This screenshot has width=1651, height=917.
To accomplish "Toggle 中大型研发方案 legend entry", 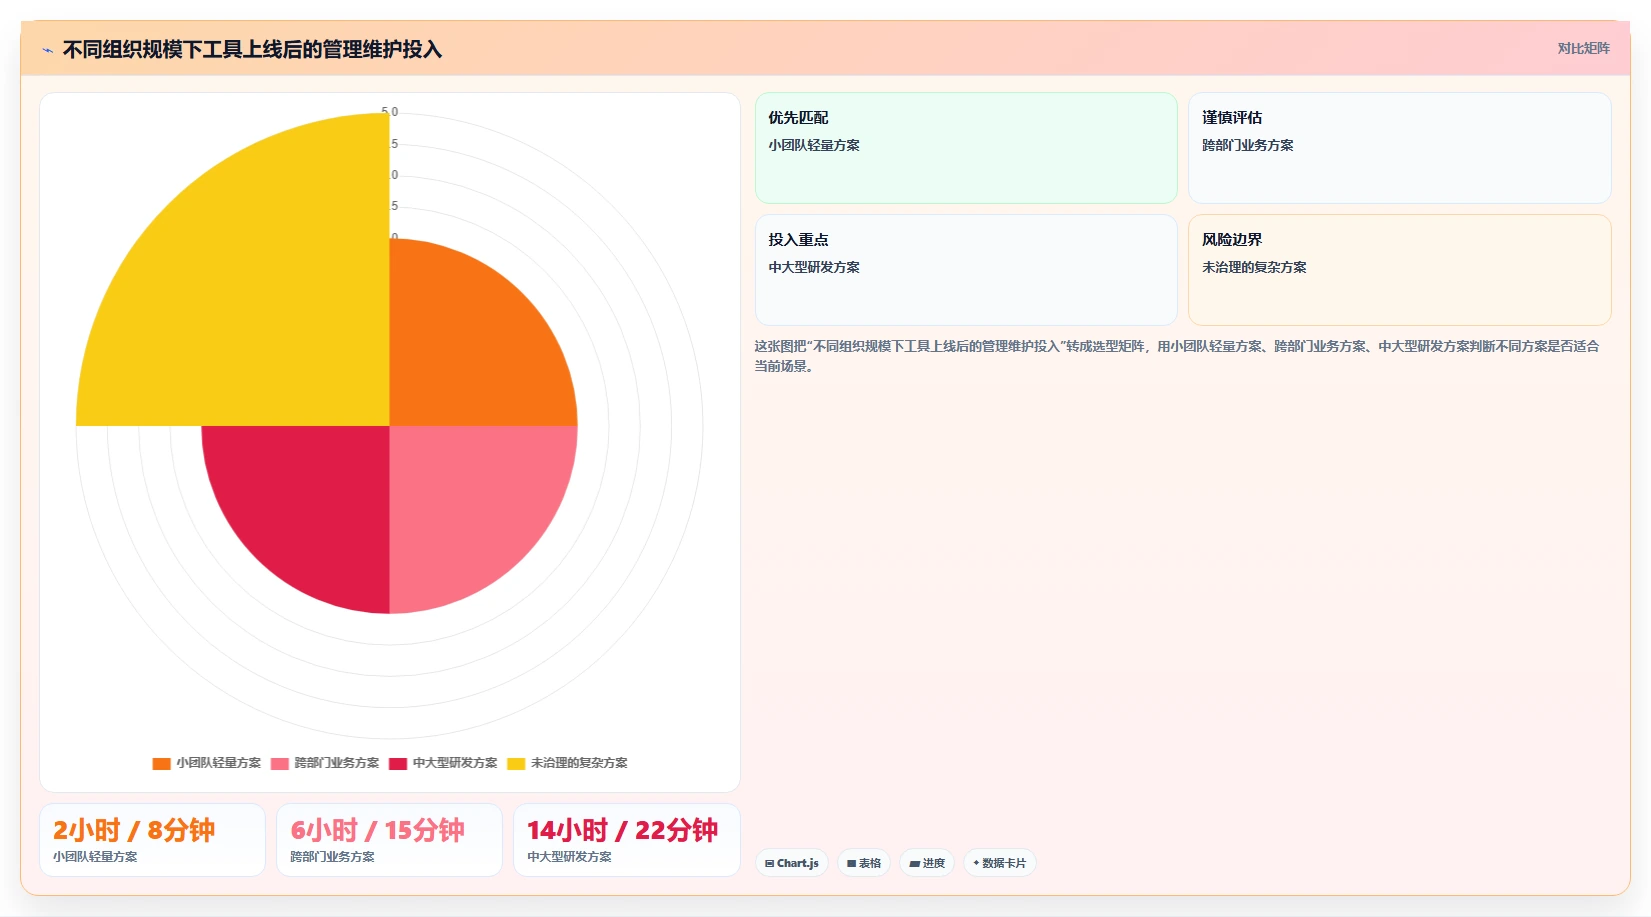I will coord(443,763).
